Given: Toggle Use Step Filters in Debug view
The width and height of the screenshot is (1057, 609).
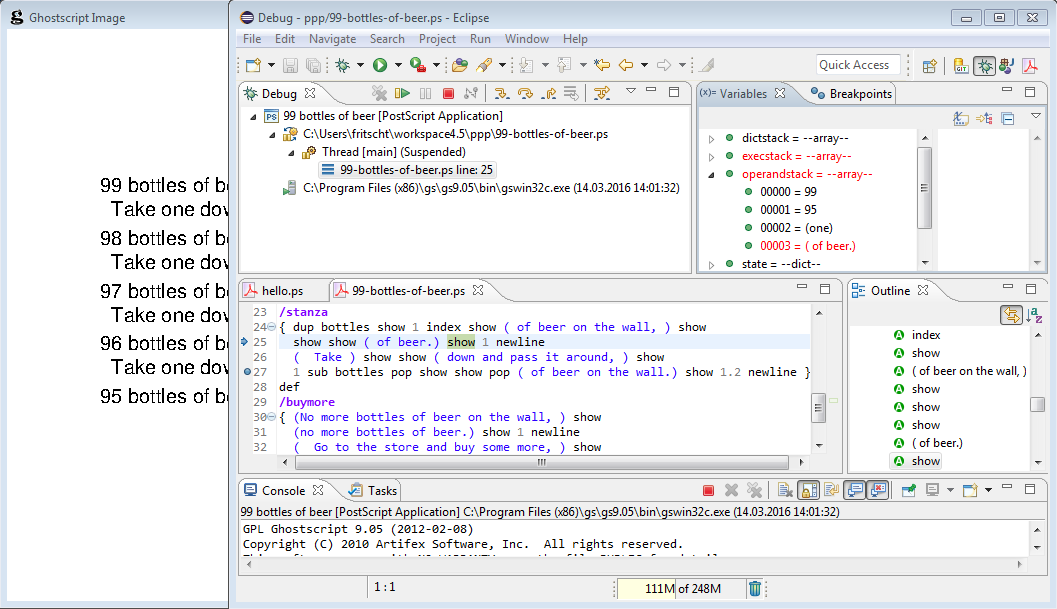Looking at the screenshot, I should (x=602, y=93).
